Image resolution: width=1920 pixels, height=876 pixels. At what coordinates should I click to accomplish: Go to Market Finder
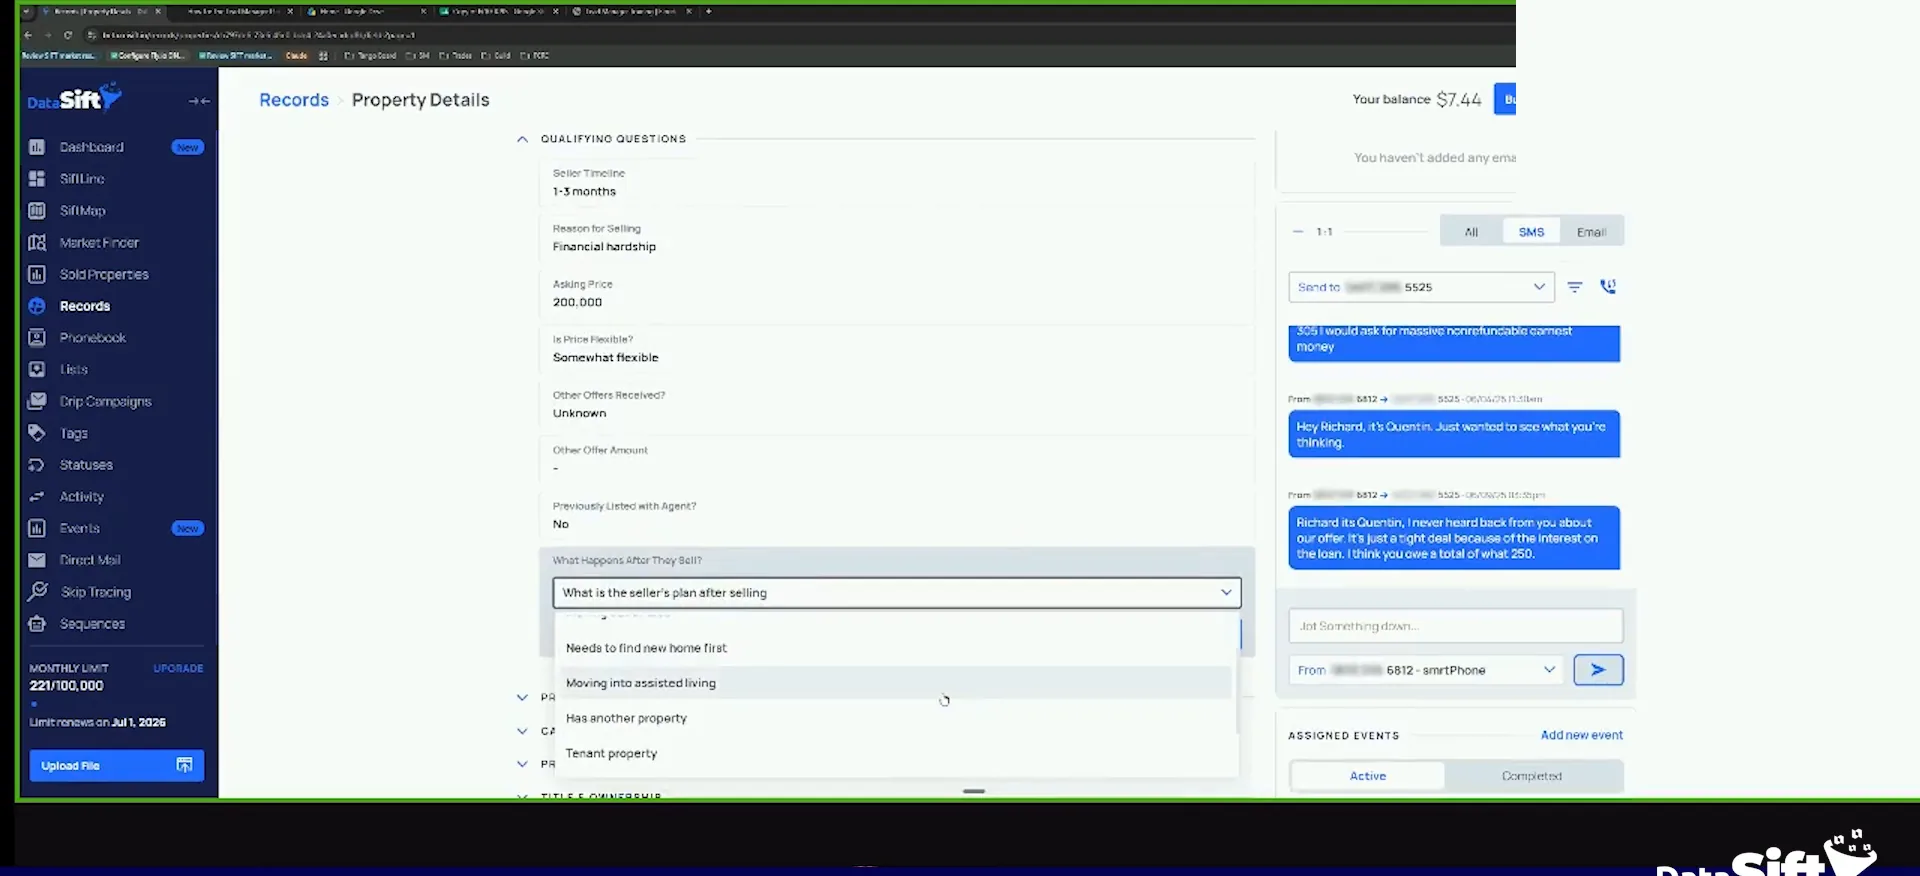(98, 243)
